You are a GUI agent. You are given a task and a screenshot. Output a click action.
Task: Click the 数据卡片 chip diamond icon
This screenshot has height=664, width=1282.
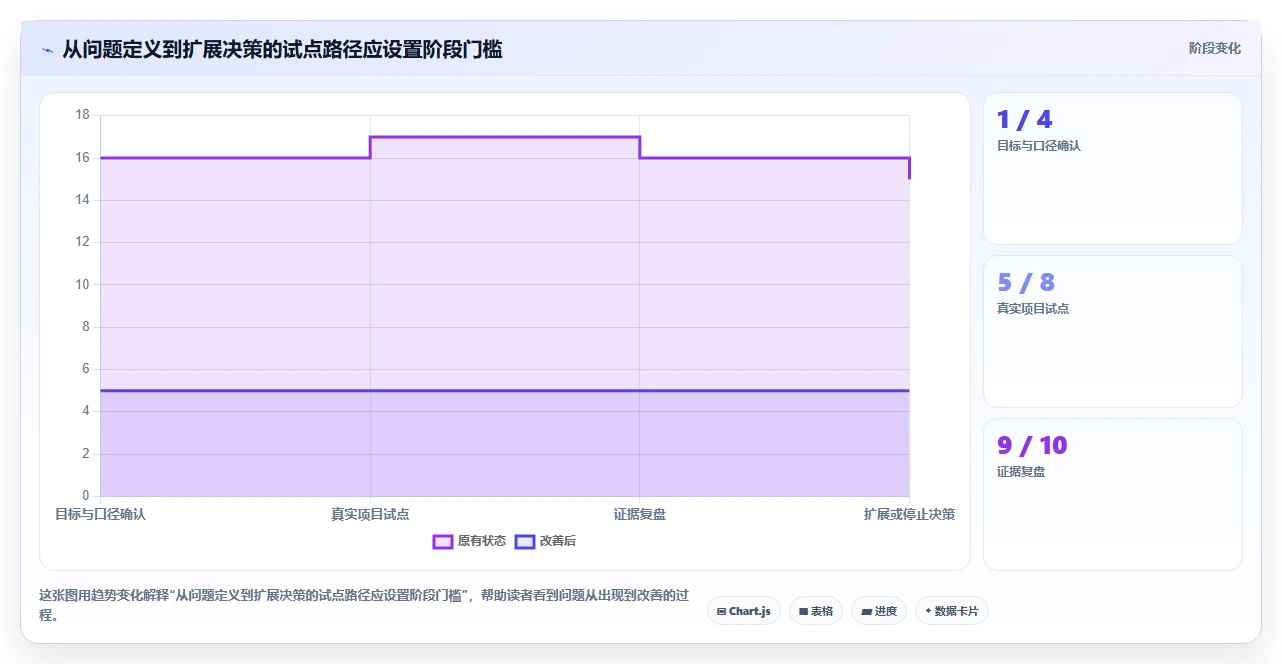pos(928,611)
